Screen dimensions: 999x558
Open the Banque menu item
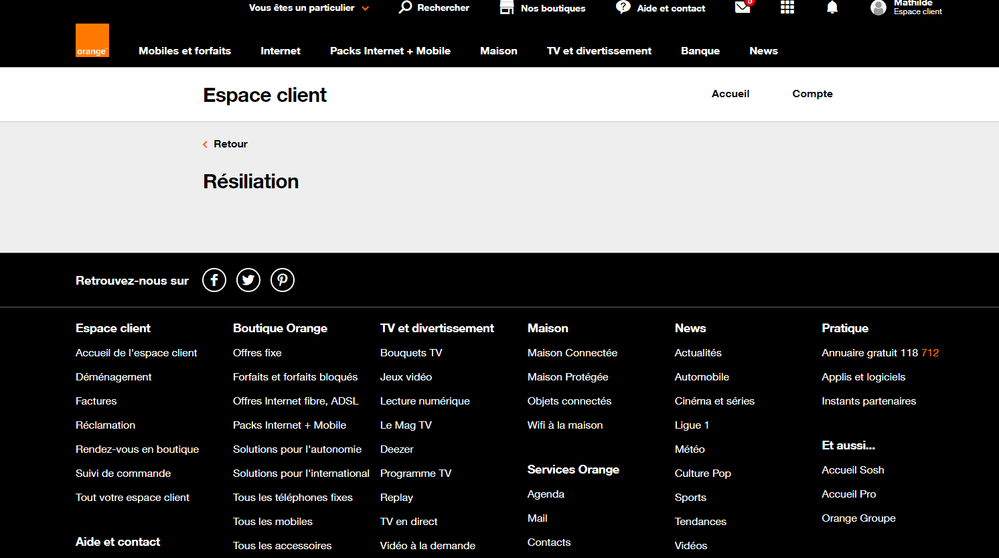tap(700, 51)
